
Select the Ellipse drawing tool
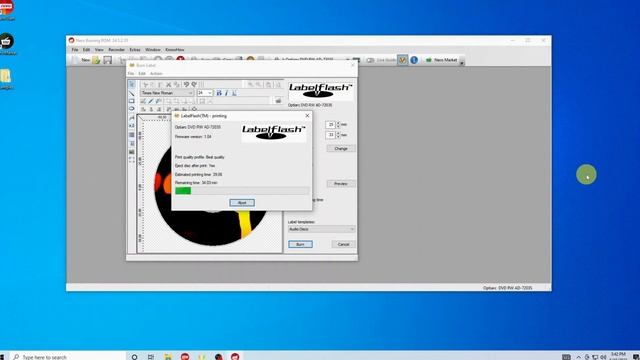tap(132, 109)
